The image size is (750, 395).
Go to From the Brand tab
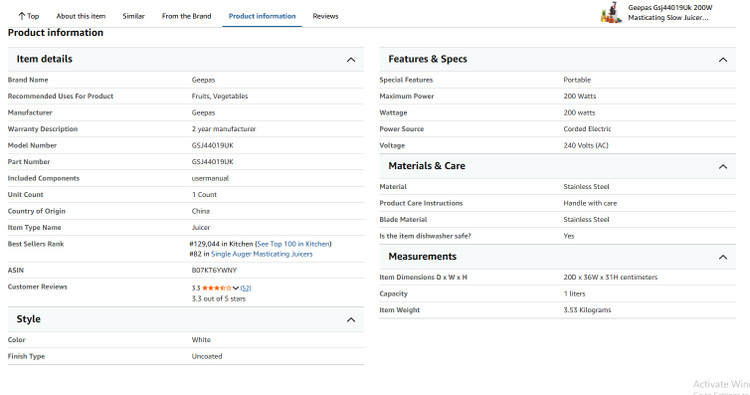[187, 16]
